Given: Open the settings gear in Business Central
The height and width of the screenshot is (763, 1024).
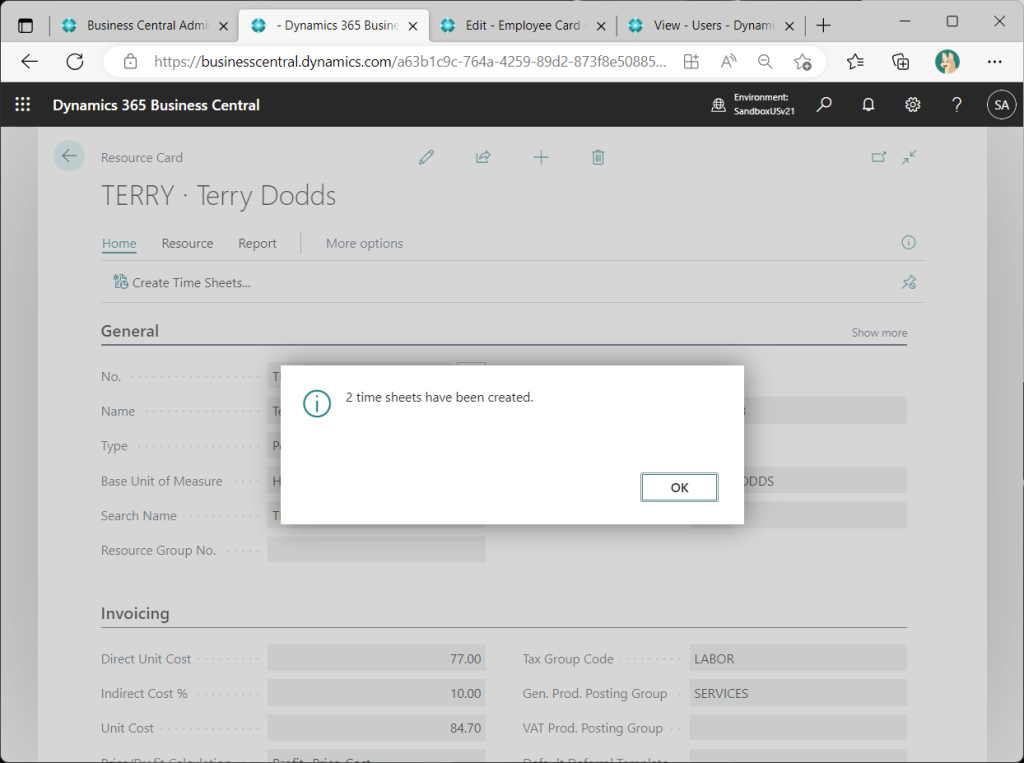Looking at the screenshot, I should click(x=912, y=105).
